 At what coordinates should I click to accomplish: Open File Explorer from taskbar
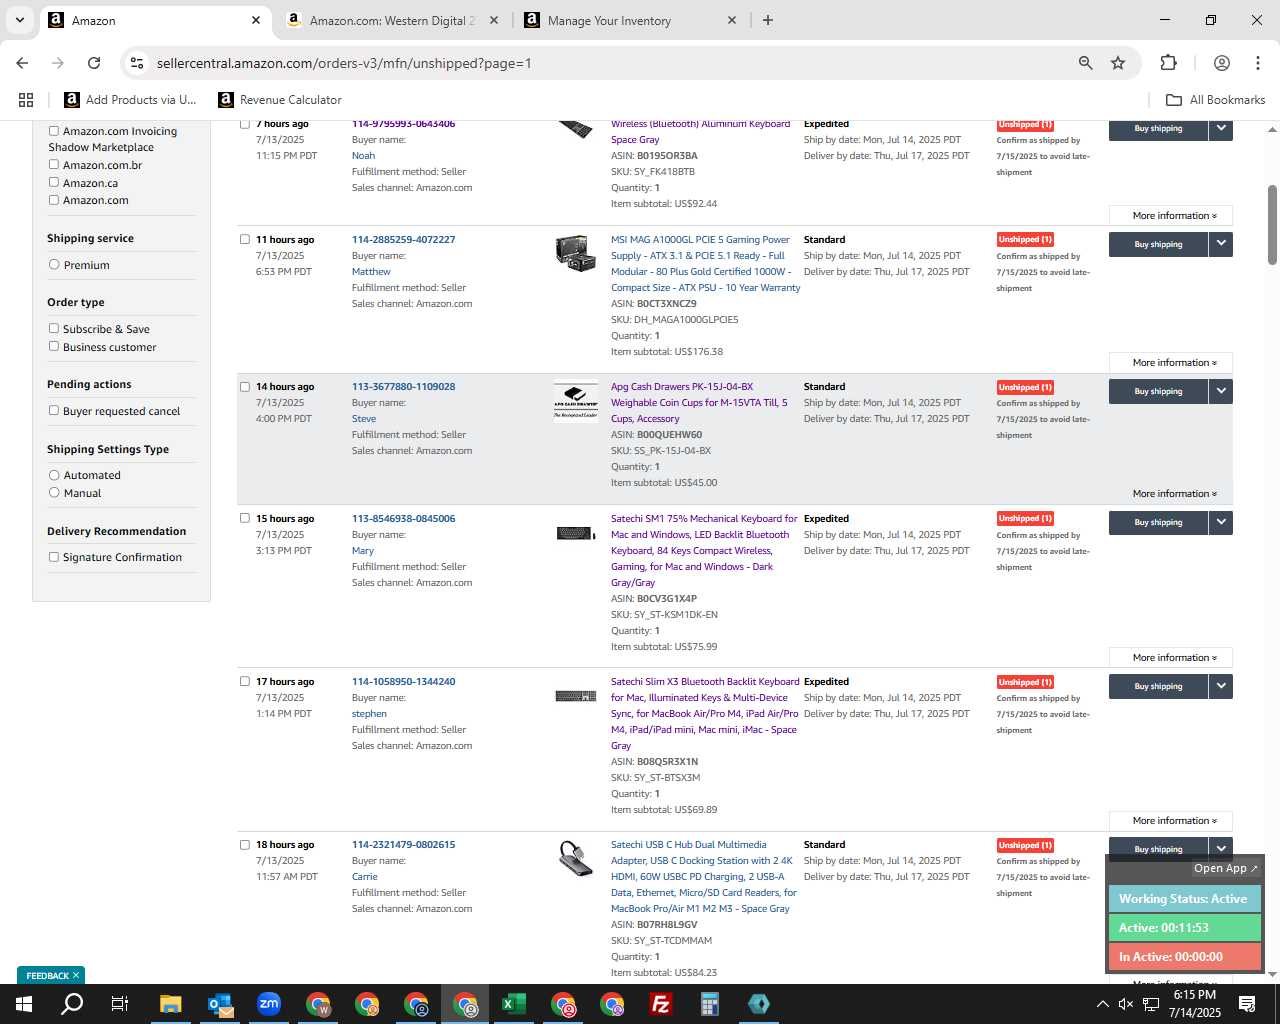[170, 1004]
